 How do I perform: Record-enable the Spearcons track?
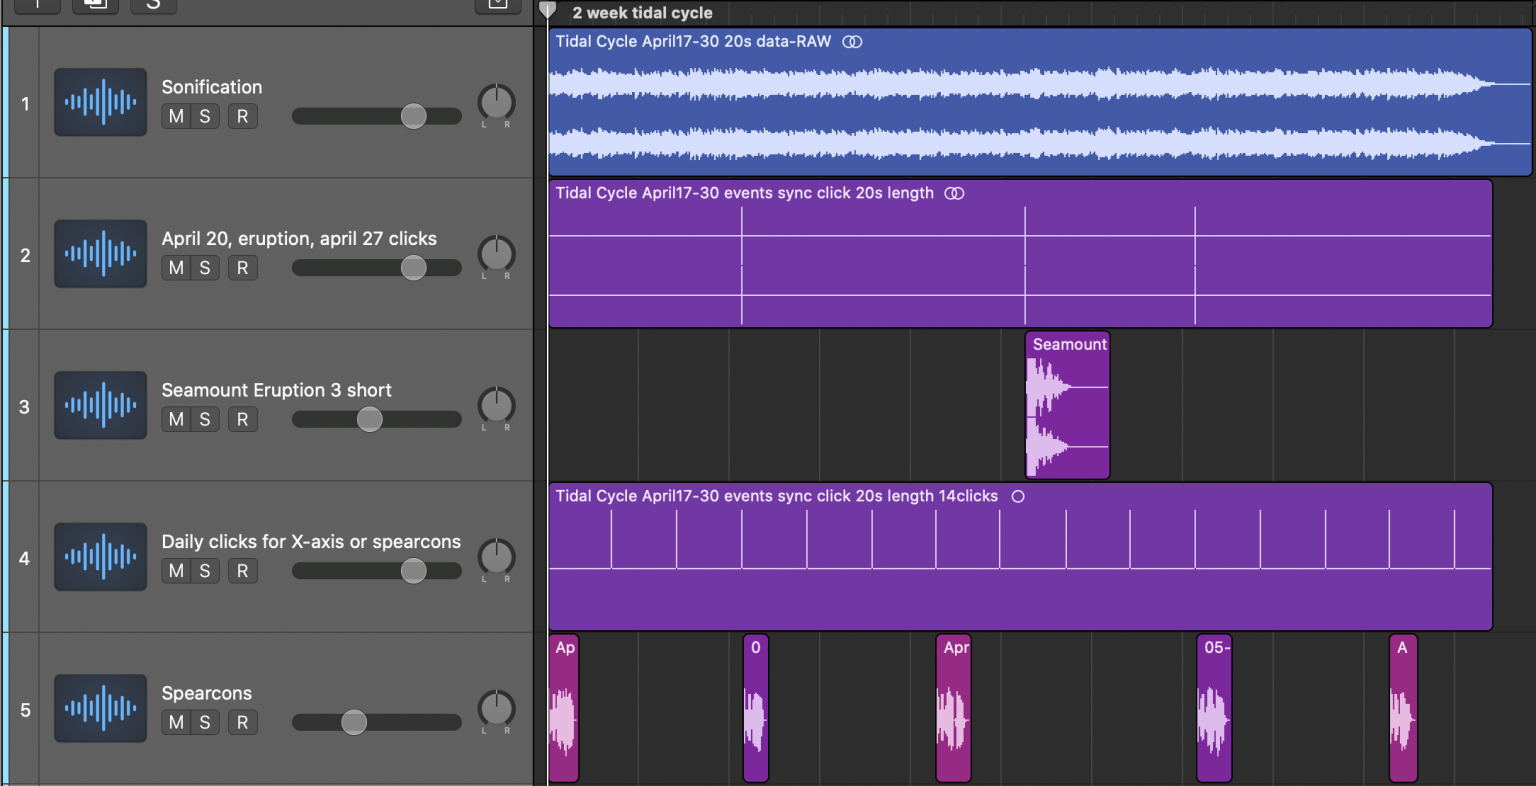tap(242, 722)
